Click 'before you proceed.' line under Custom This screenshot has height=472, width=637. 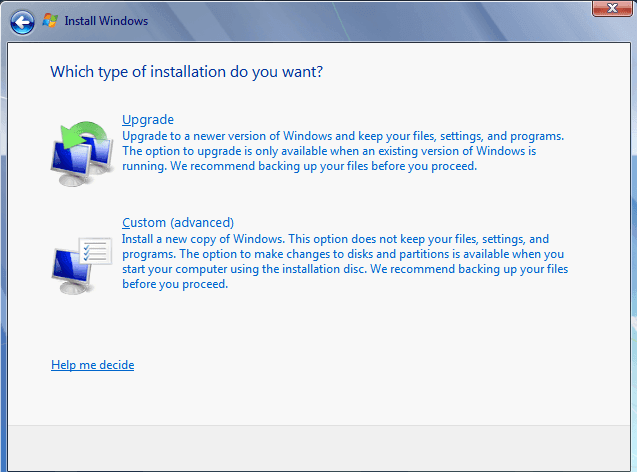pos(175,284)
